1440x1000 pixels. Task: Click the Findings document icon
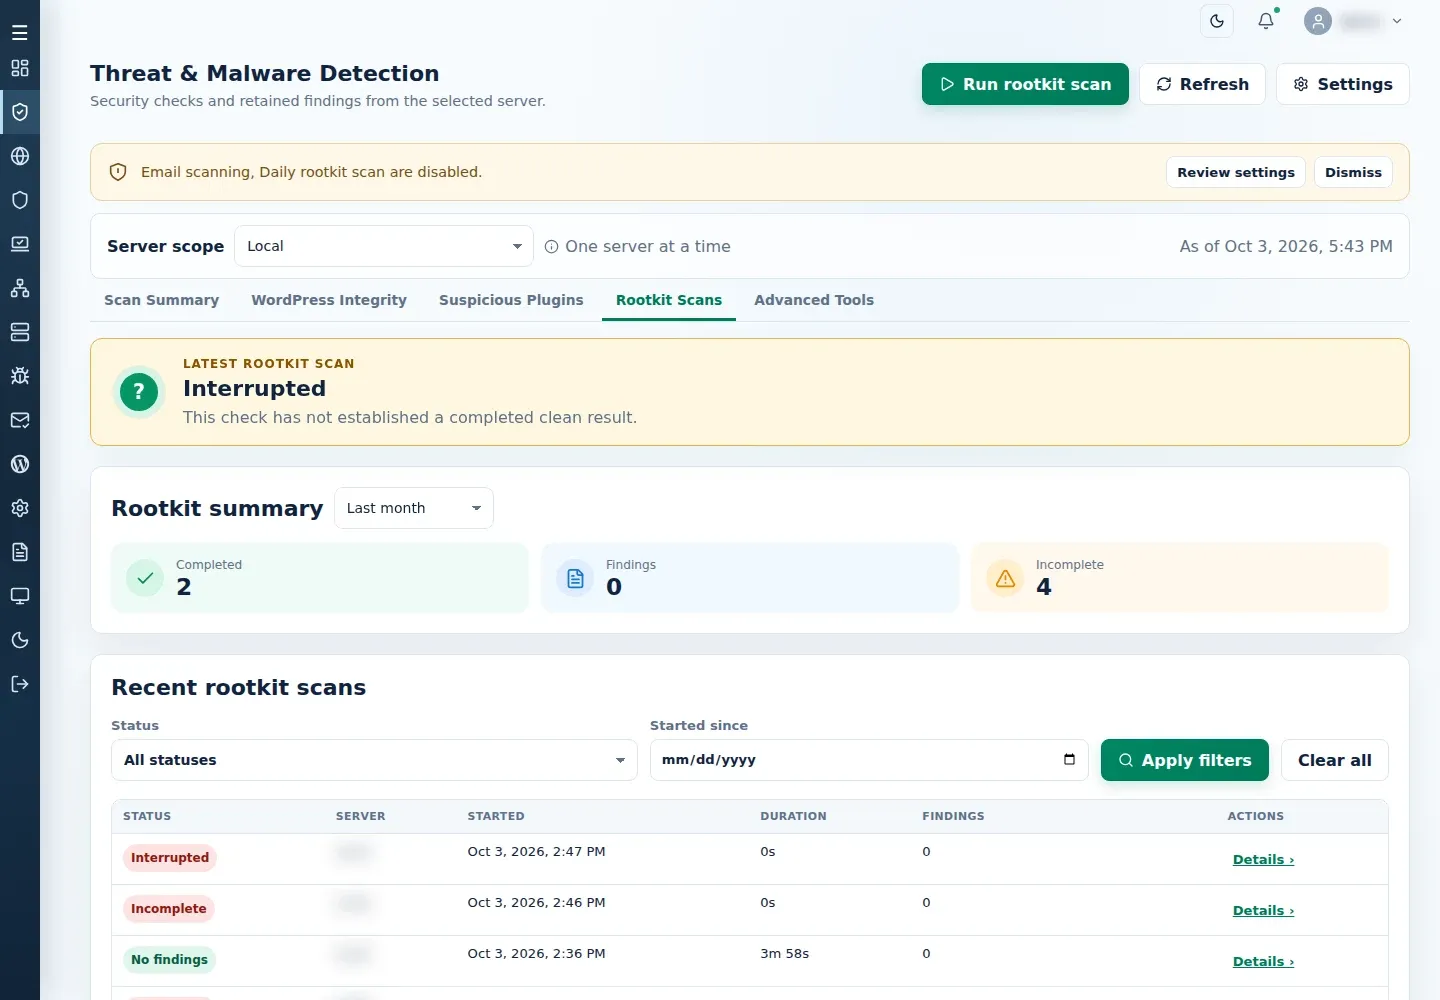[575, 578]
